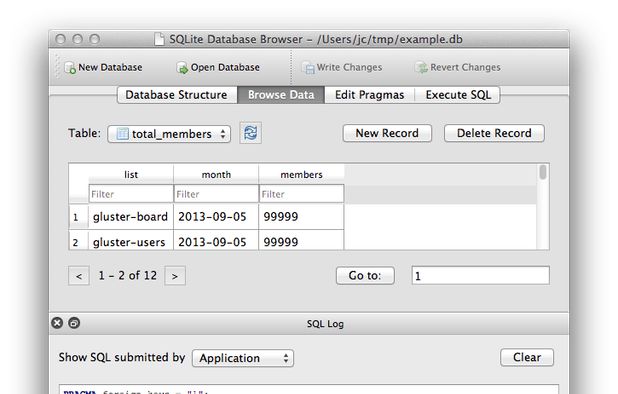The image size is (618, 394).
Task: Select the gluster-users cell
Action: [x=131, y=240]
